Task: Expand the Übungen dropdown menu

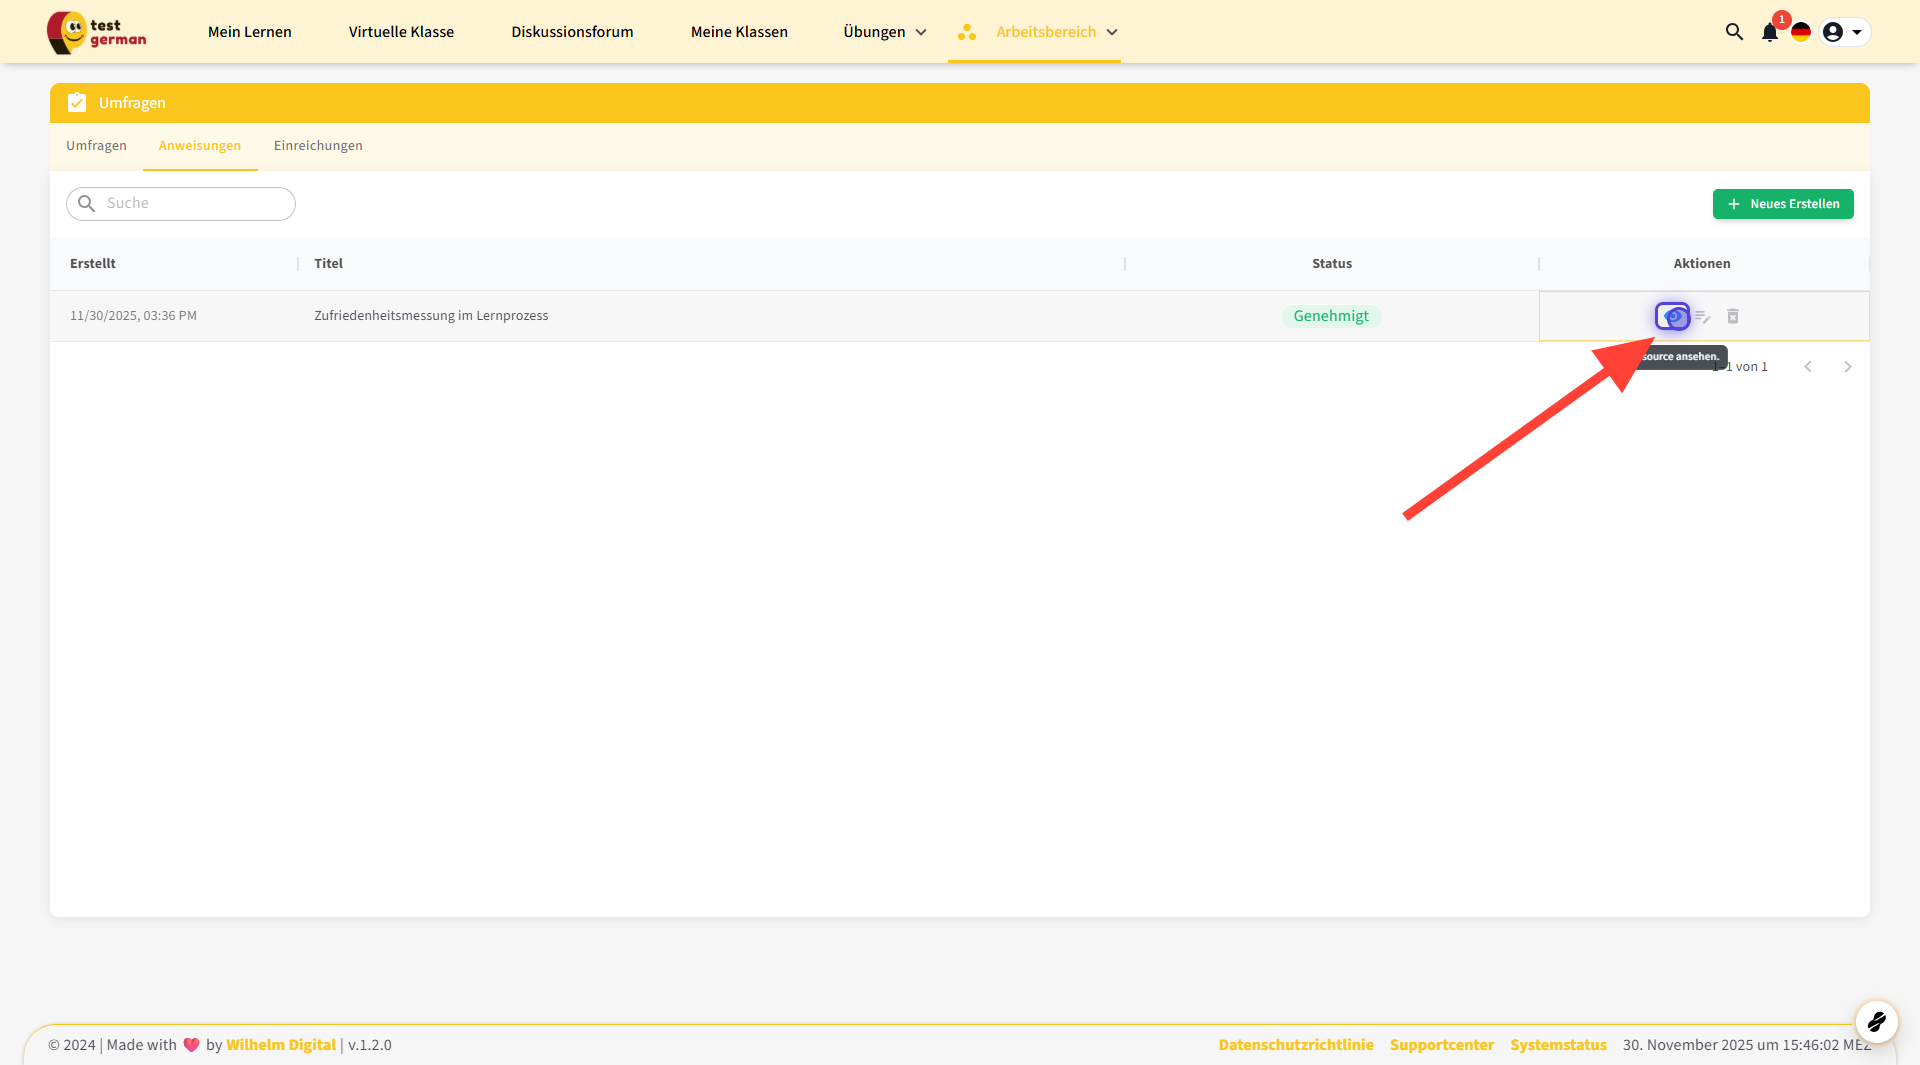Action: (884, 32)
